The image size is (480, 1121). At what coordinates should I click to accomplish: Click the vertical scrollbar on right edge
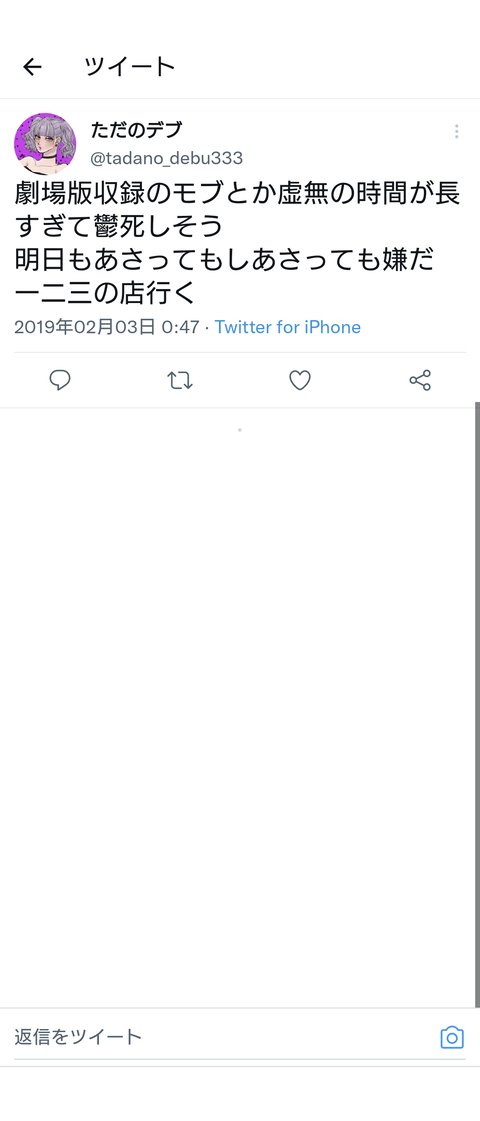coord(477,704)
